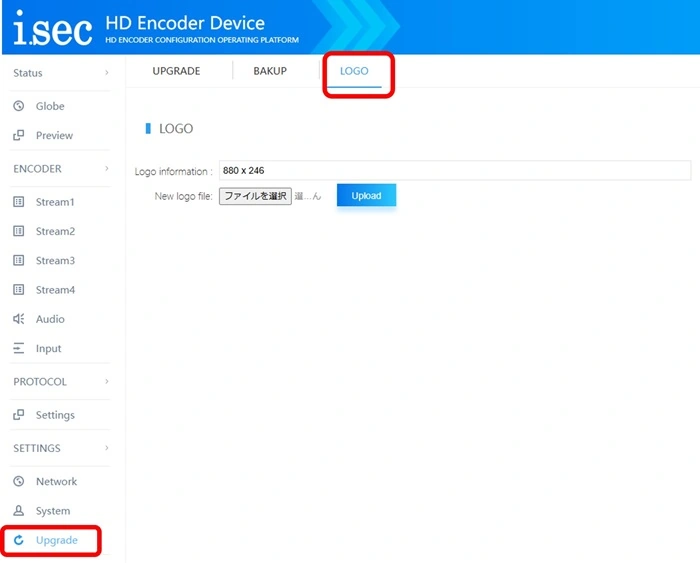700x563 pixels.
Task: Select the LOGO tab
Action: 354,71
